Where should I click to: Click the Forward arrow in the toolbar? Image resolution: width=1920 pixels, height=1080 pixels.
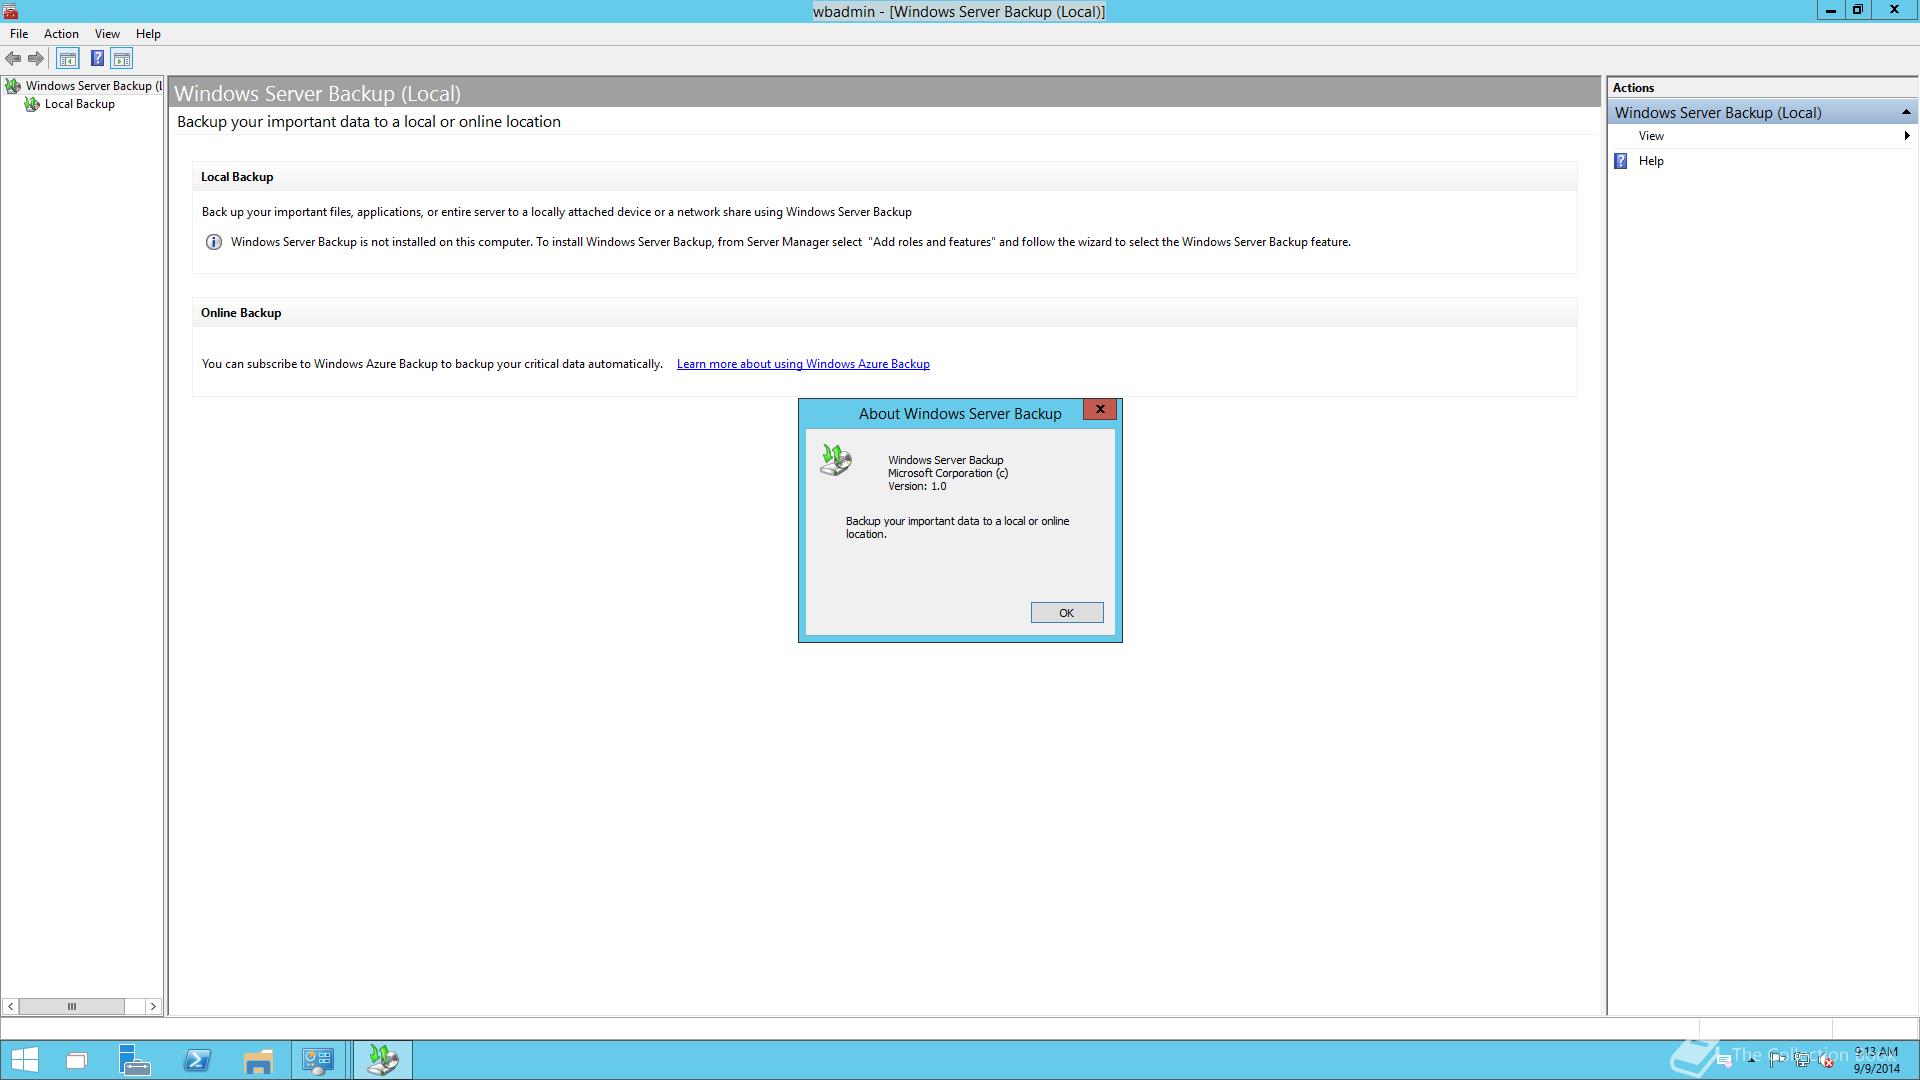click(36, 59)
